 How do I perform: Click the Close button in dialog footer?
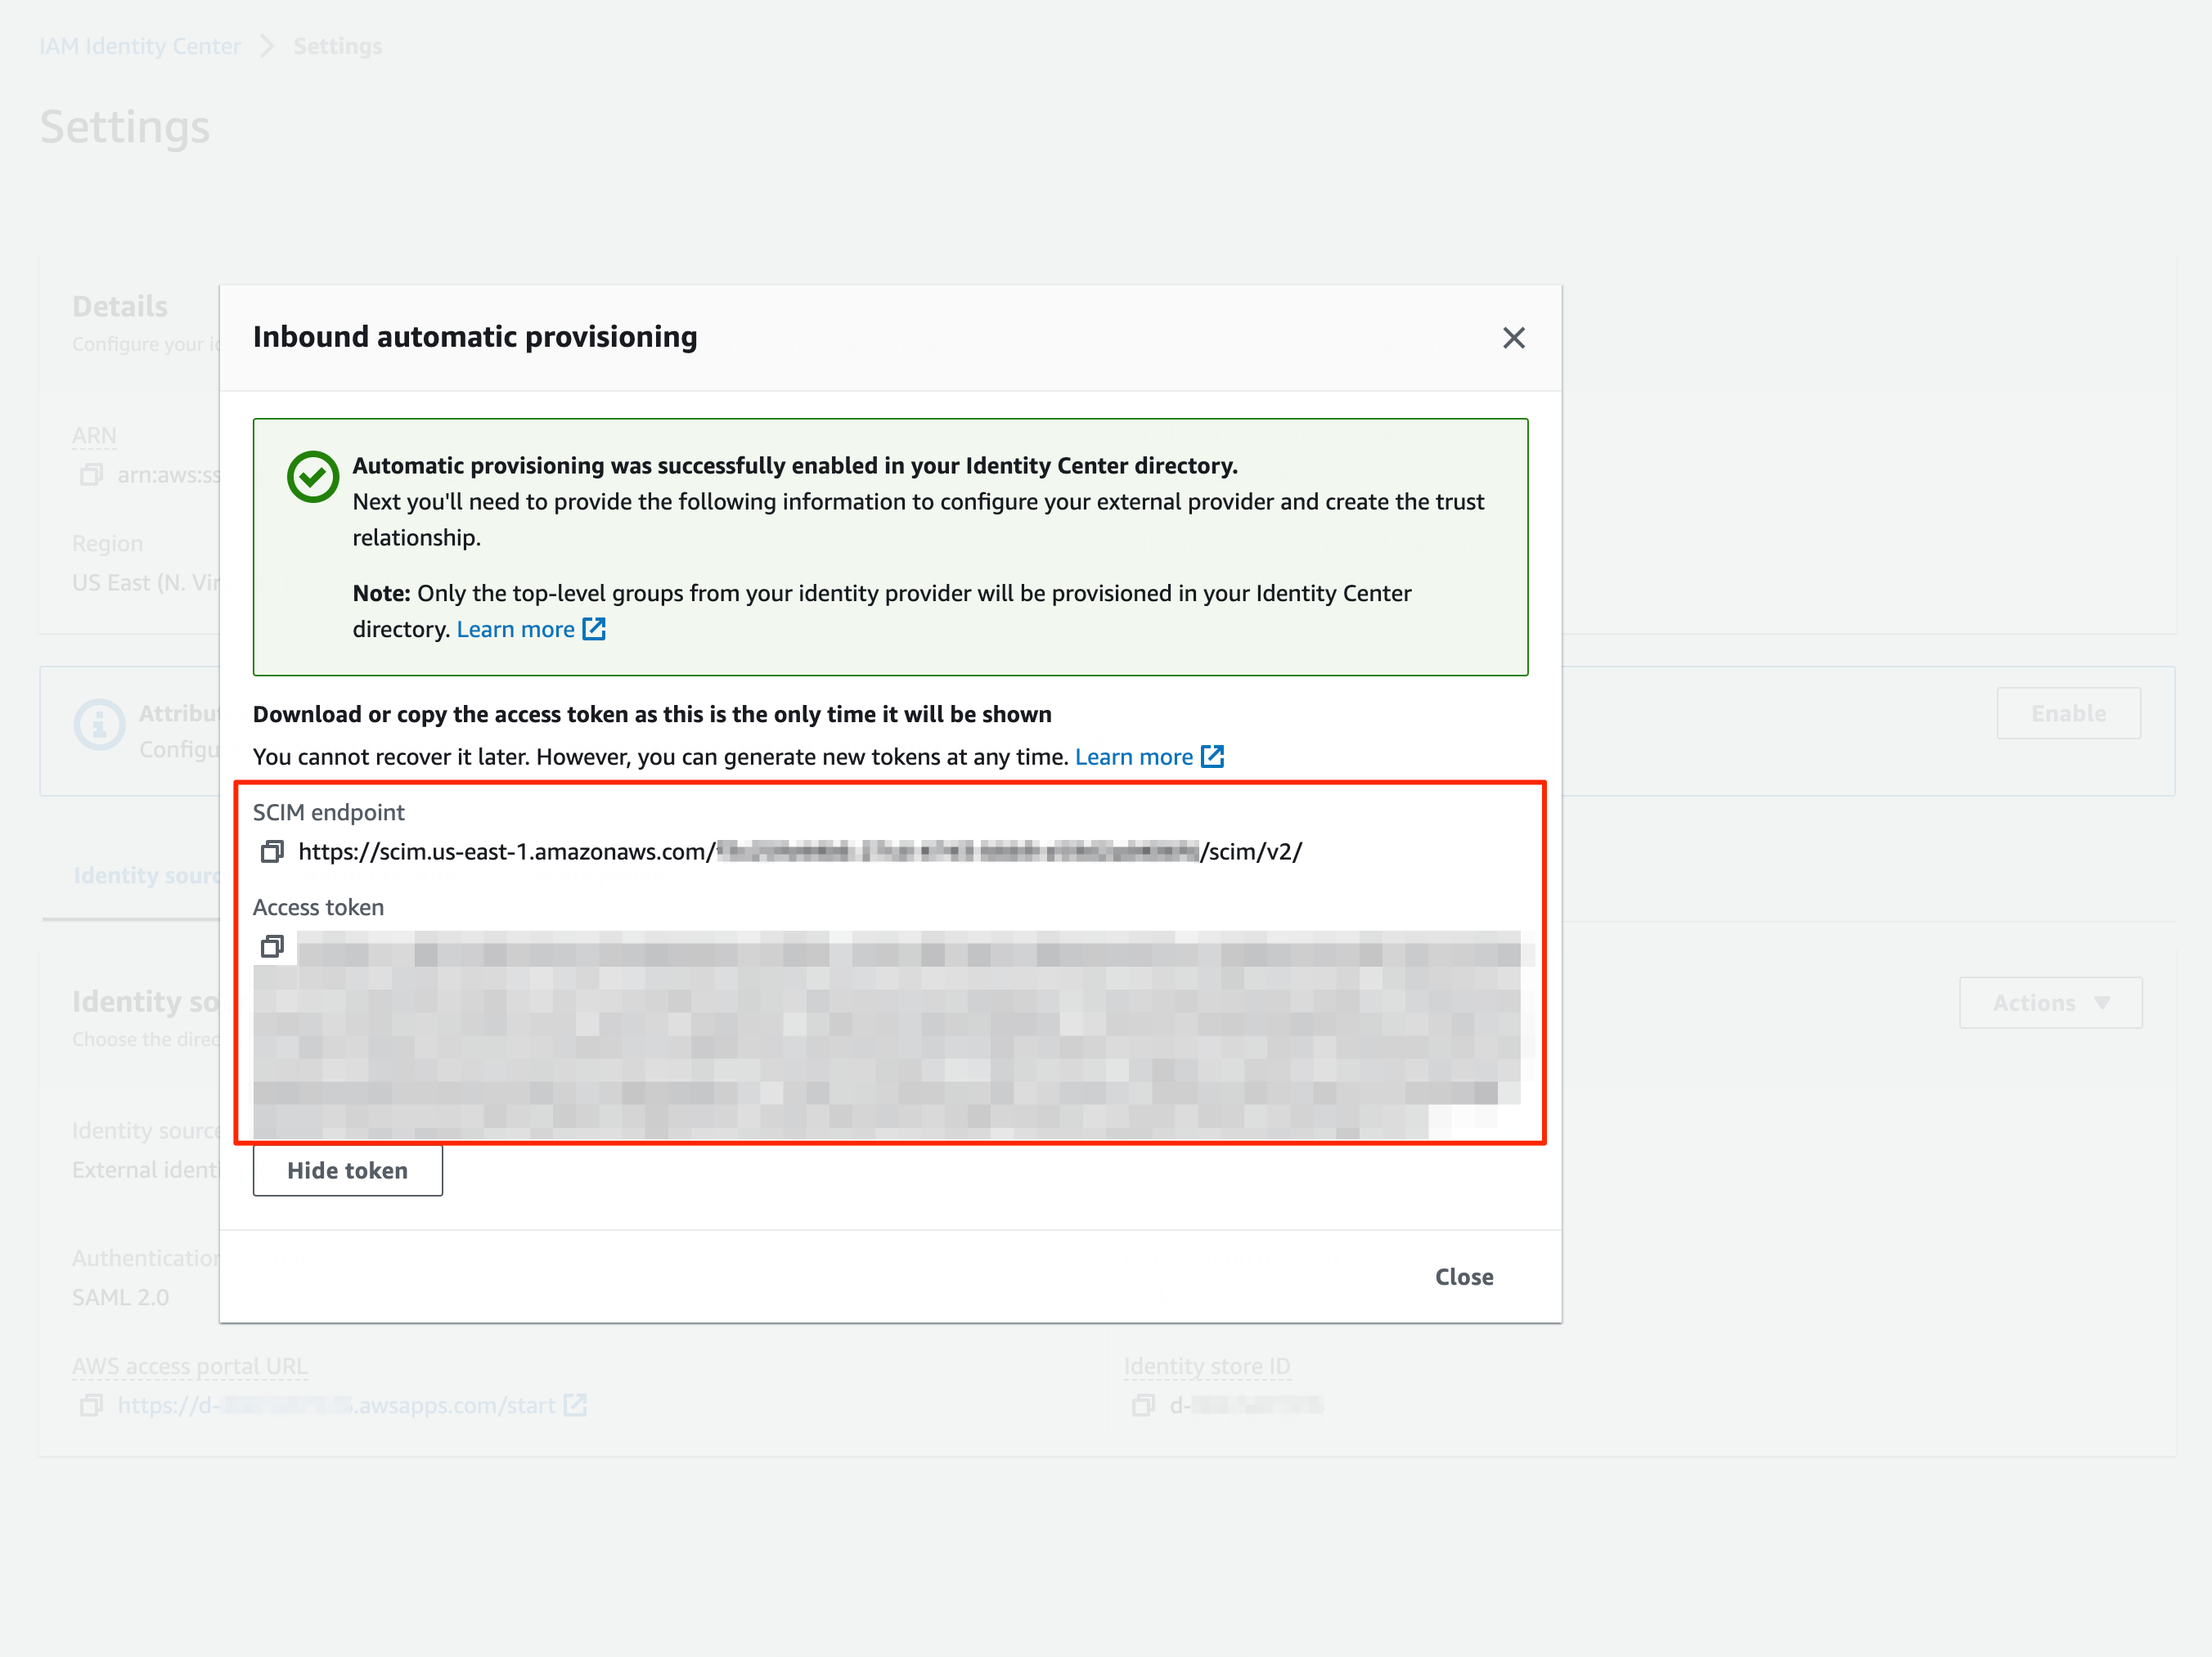pos(1463,1276)
